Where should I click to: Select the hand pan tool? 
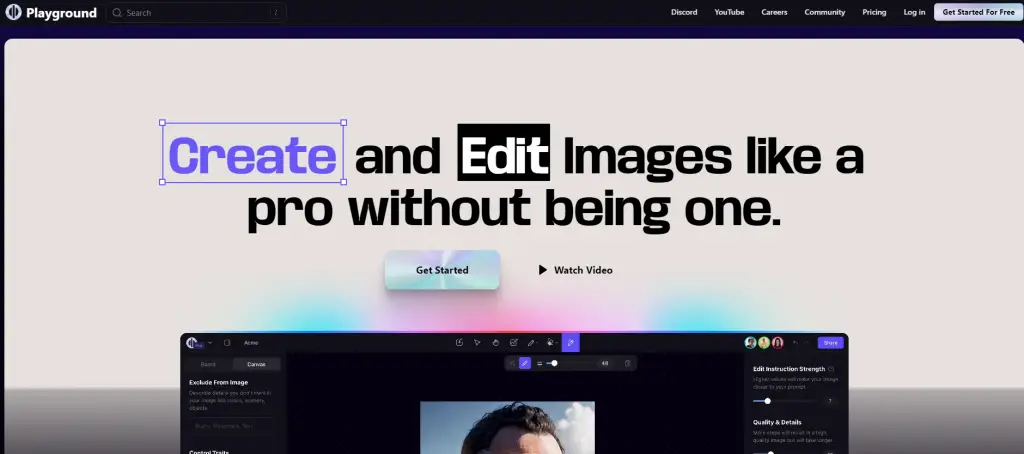(495, 343)
